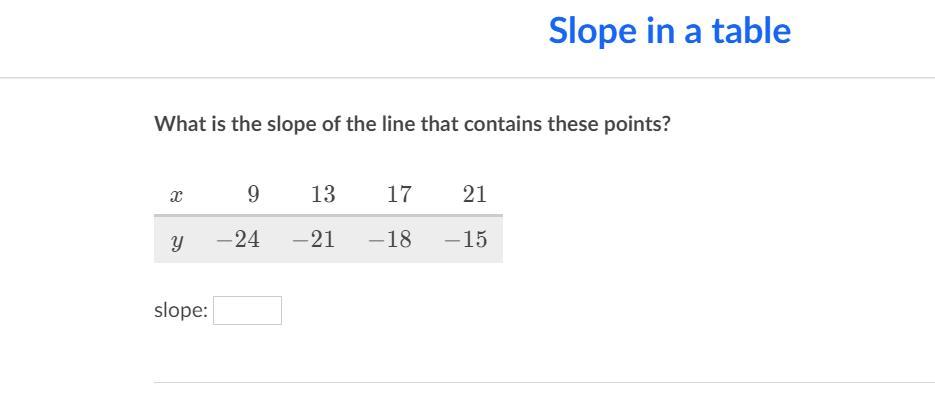Click the question text about slope

413,125
